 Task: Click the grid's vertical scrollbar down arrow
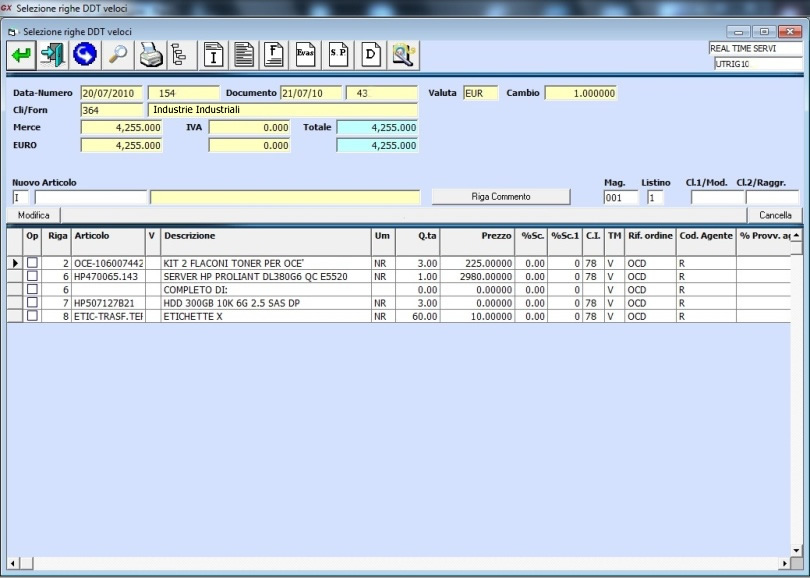coord(796,550)
